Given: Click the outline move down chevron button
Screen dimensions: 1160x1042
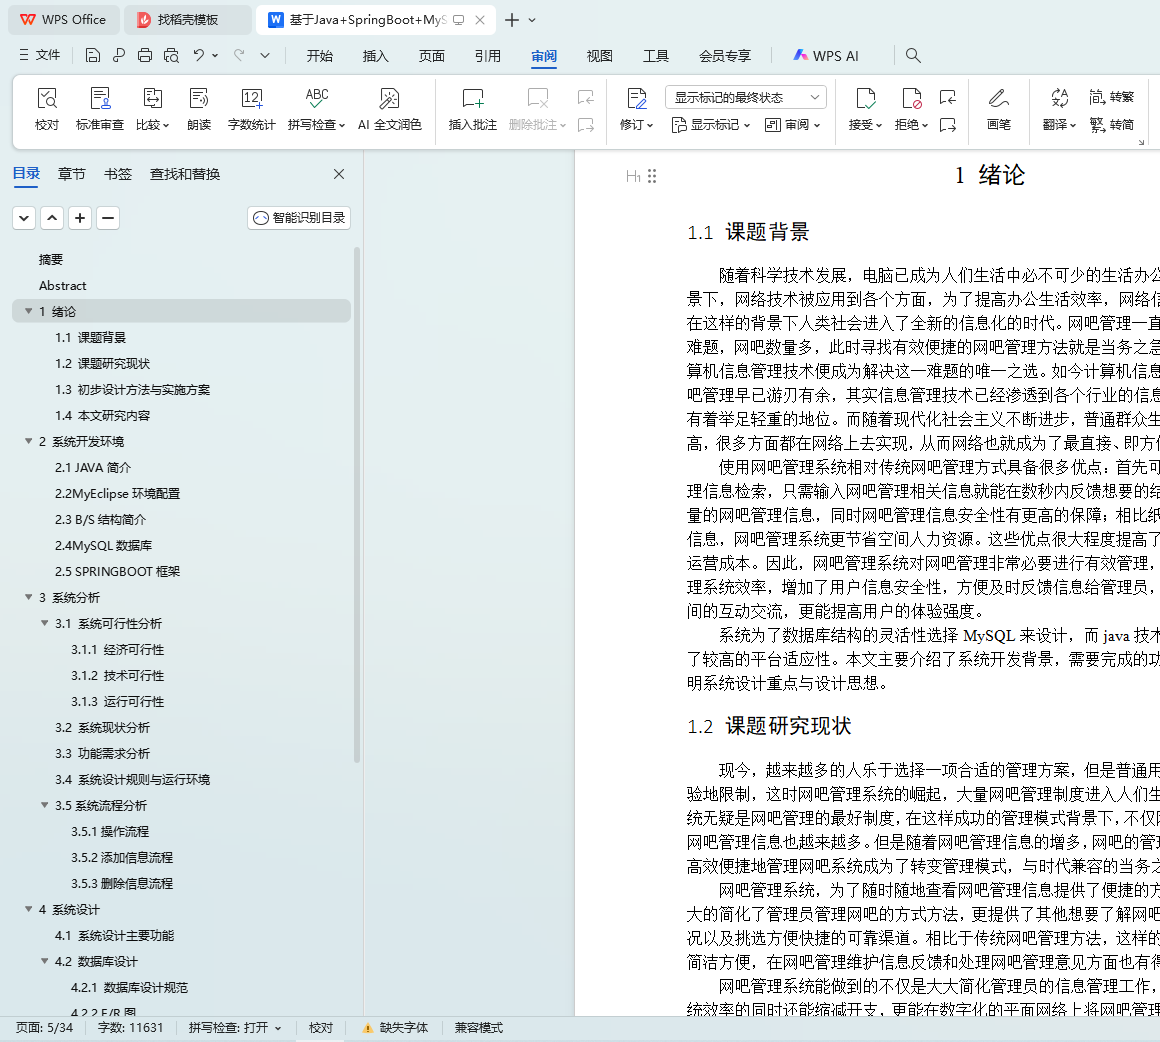Looking at the screenshot, I should pyautogui.click(x=24, y=218).
